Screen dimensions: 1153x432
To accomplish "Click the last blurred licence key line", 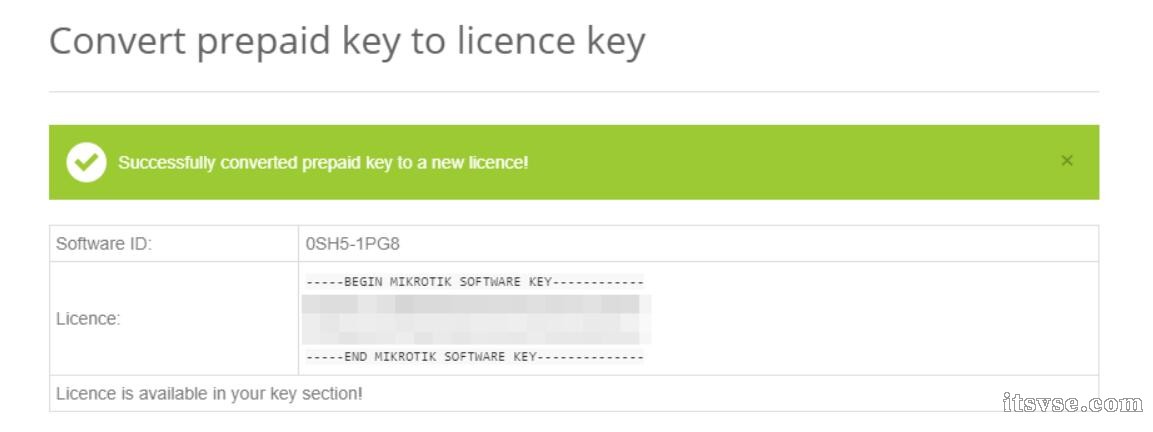I will 474,338.
